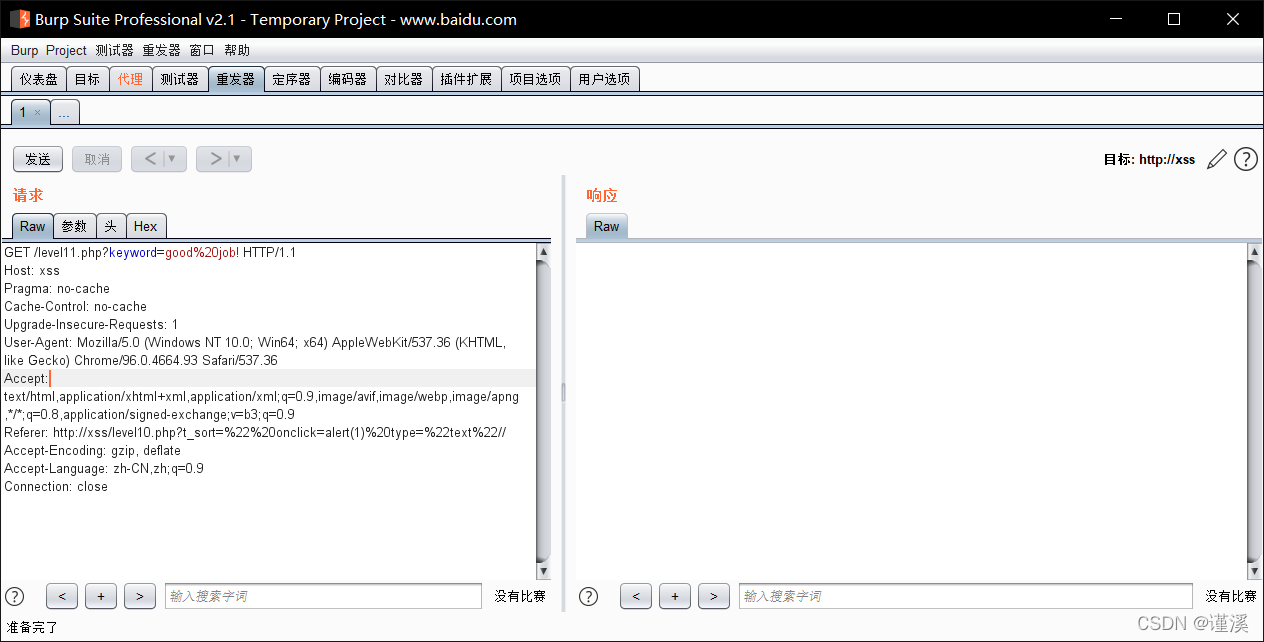Click the '目标: http://xss' target label

pyautogui.click(x=1149, y=160)
